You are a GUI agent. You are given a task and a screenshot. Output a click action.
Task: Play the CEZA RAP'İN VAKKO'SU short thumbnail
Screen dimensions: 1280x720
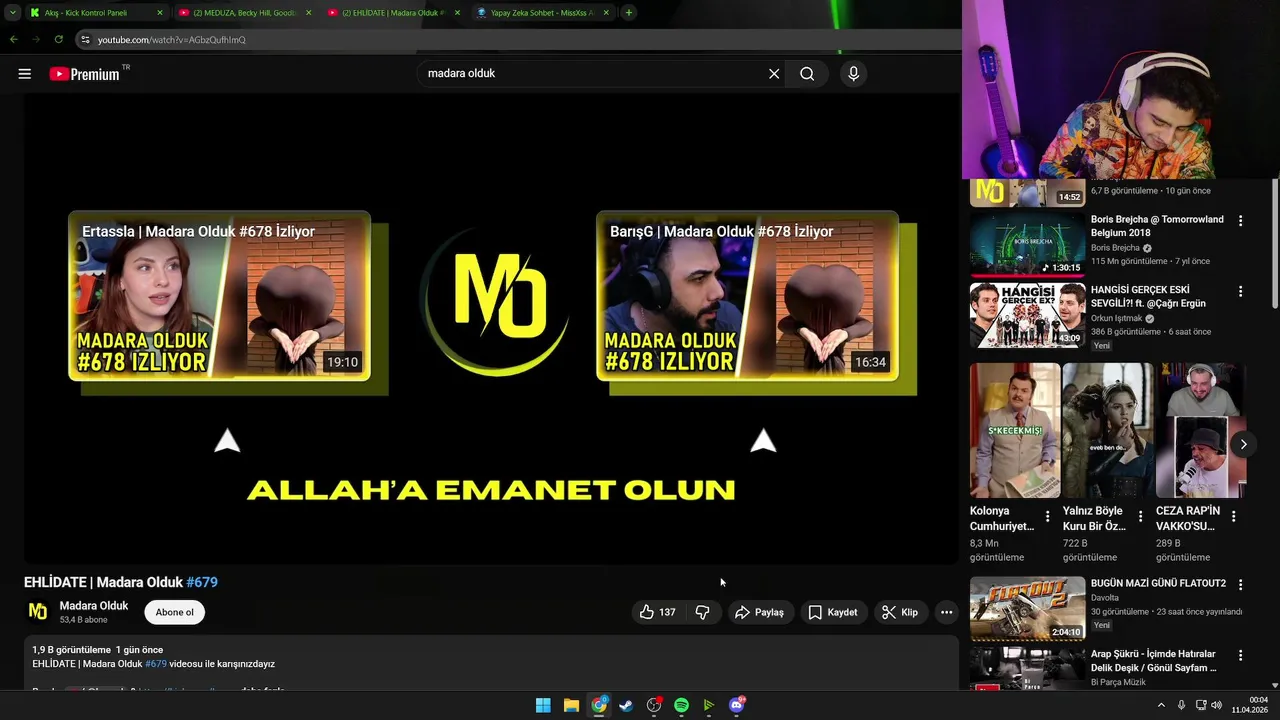(1200, 430)
